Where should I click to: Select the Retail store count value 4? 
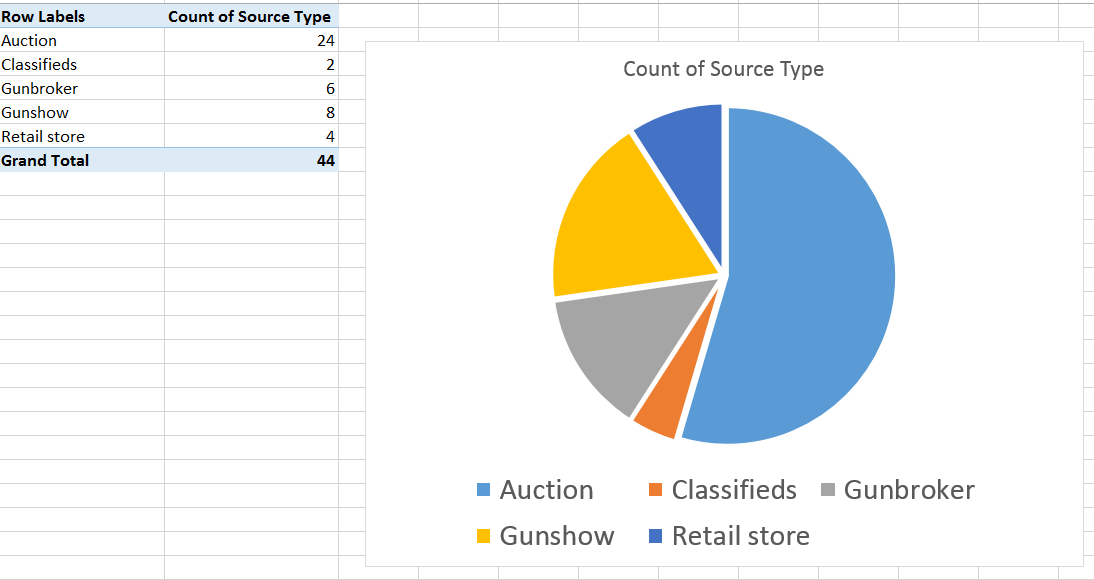coord(251,136)
